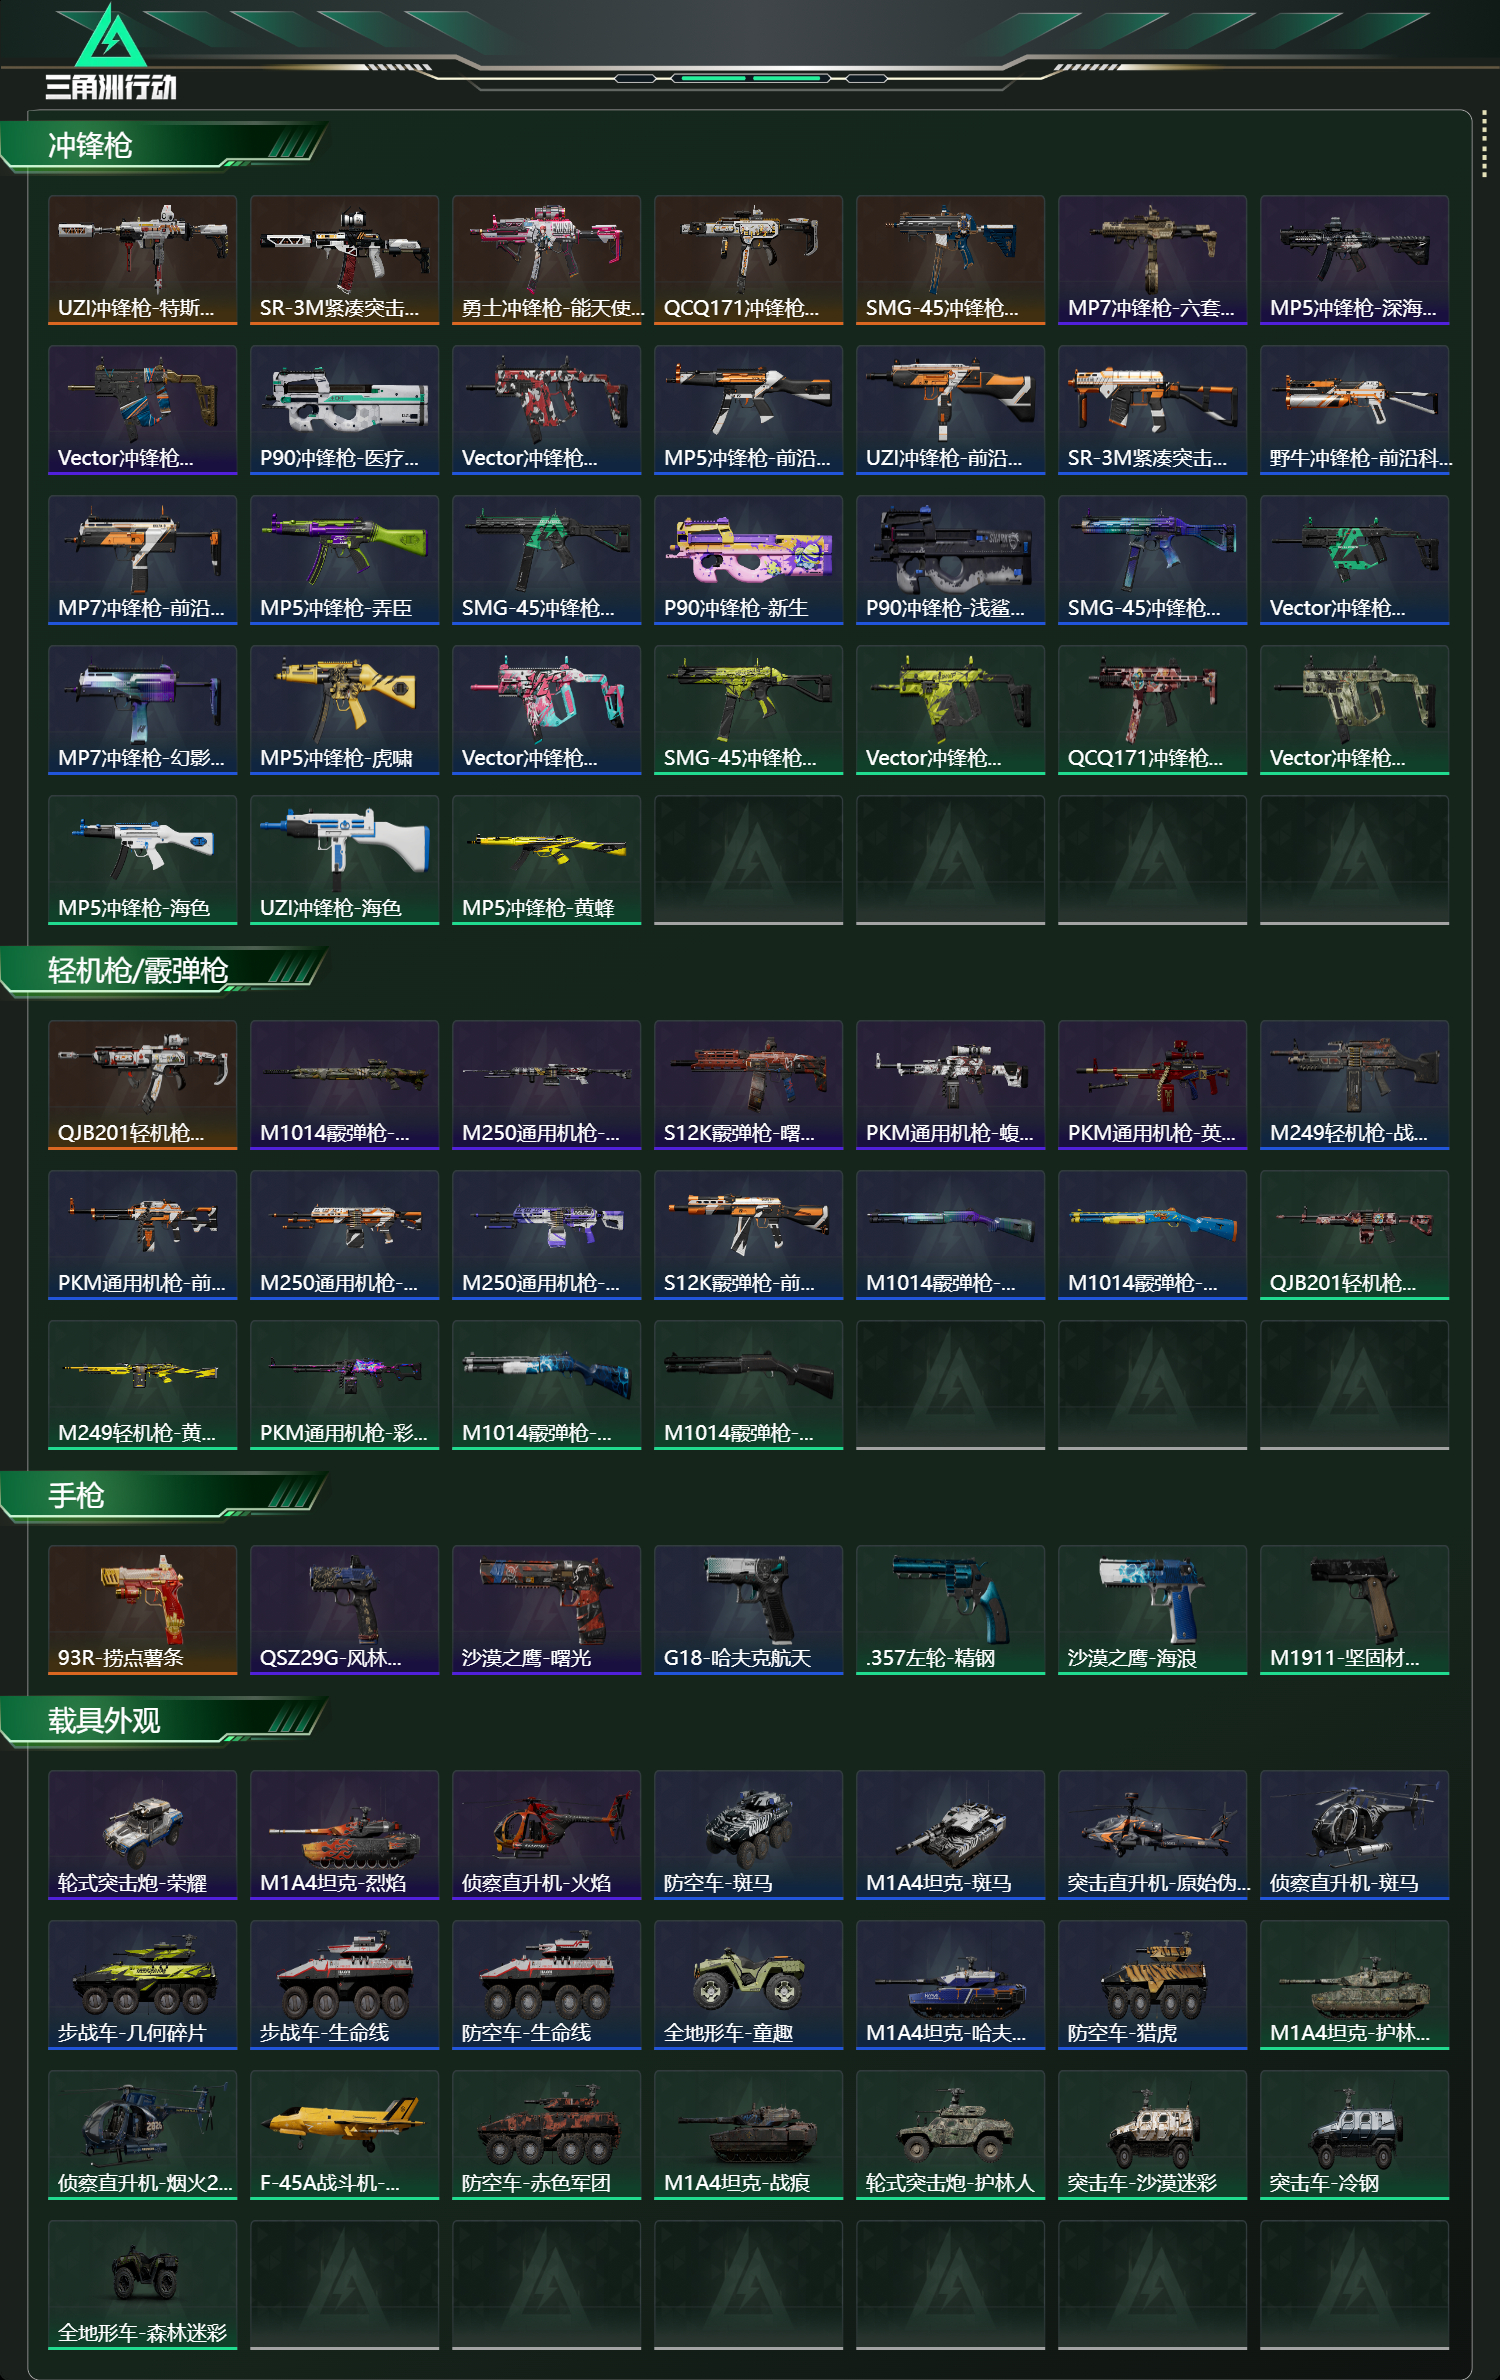Viewport: 1500px width, 2380px height.
Task: Select the 全地形车-森林迷彩 ATV skin
Action: [142, 2285]
